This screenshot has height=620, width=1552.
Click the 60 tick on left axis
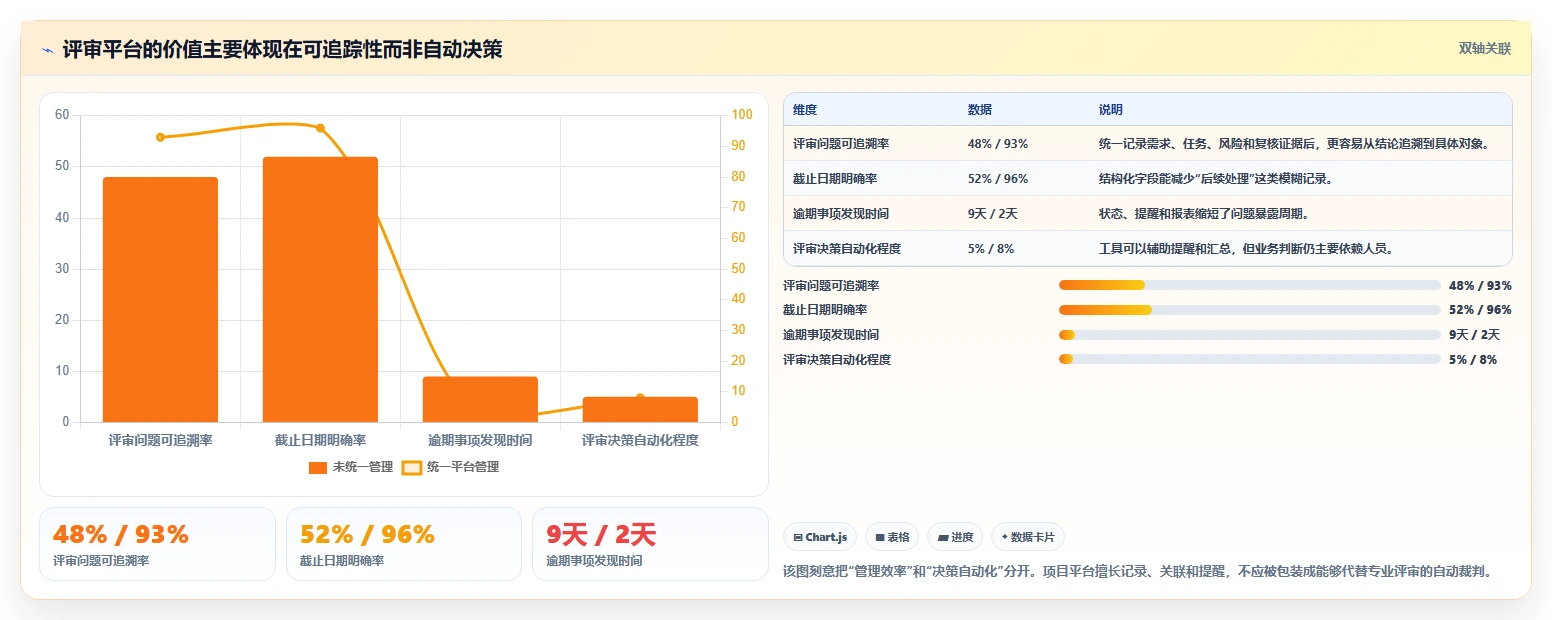[62, 115]
